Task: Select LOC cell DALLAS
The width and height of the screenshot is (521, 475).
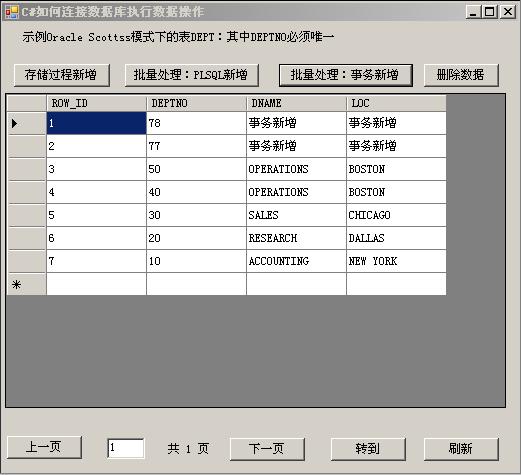Action: point(396,238)
